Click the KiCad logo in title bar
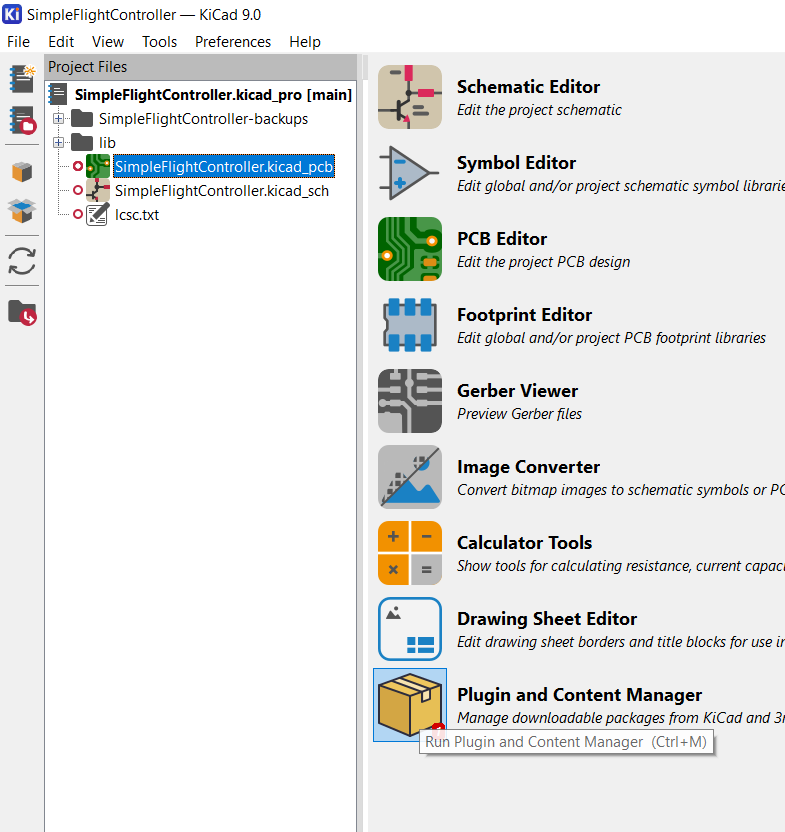Viewport: 785px width, 832px height. tap(12, 14)
